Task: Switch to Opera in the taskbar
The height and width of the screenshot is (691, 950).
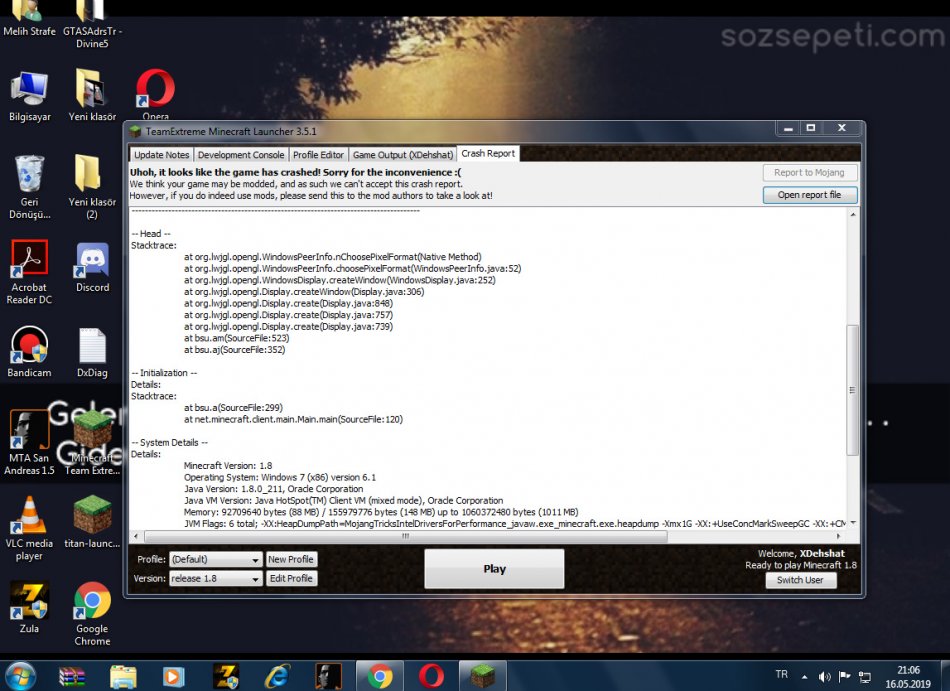Action: pos(431,676)
